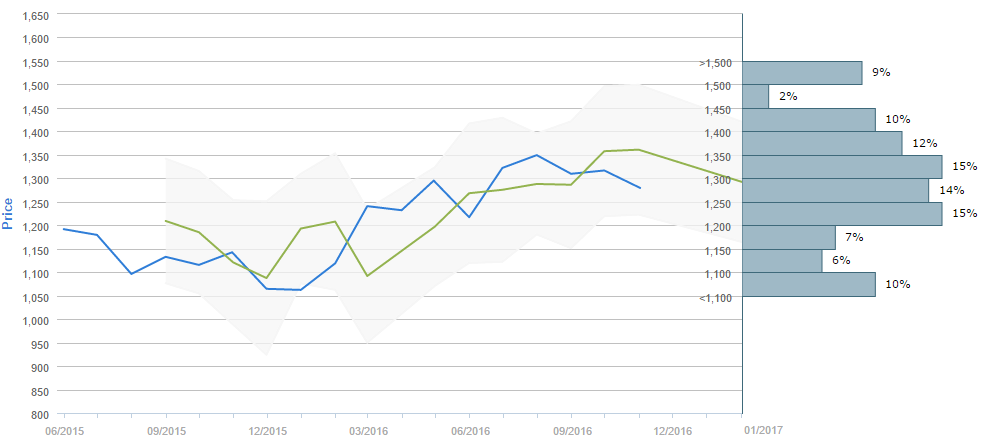The width and height of the screenshot is (988, 440).
Task: Select the short 2% histogram bar
Action: point(756,96)
